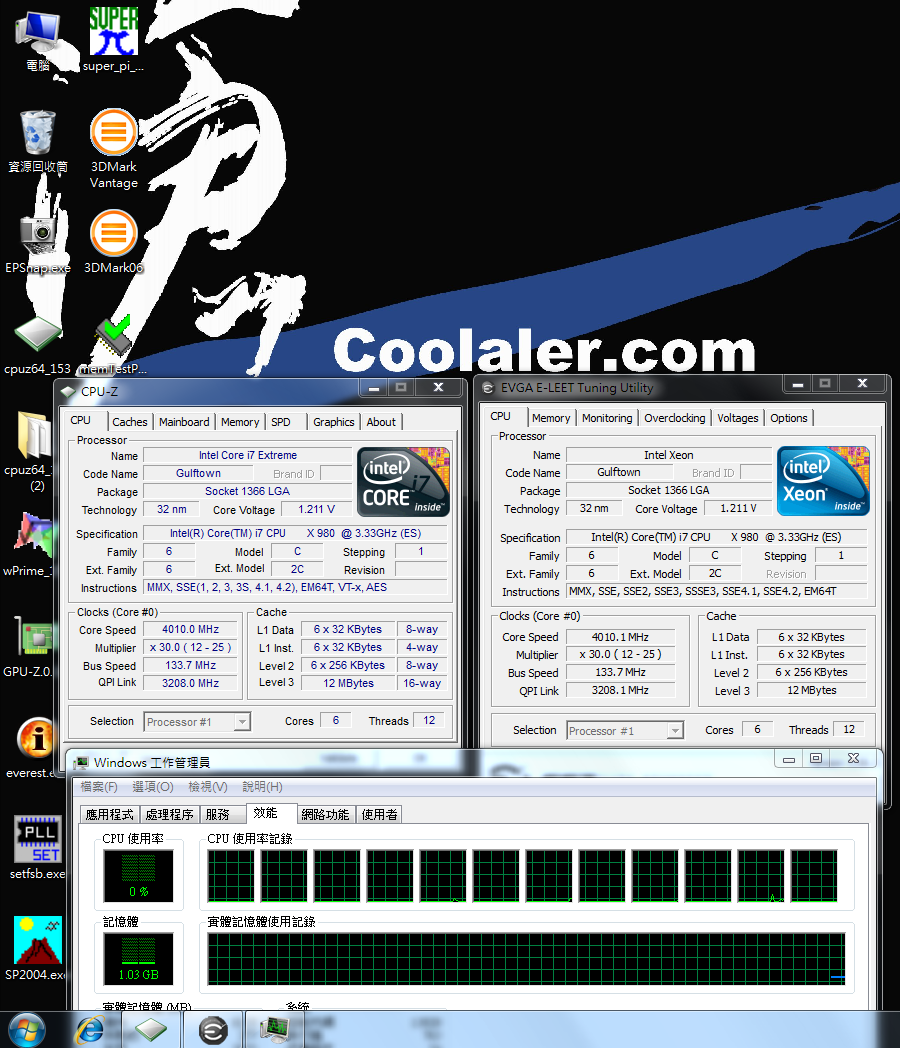The height and width of the screenshot is (1048, 900).
Task: Click the CPU-Z Instructions list field
Action: coord(295,587)
